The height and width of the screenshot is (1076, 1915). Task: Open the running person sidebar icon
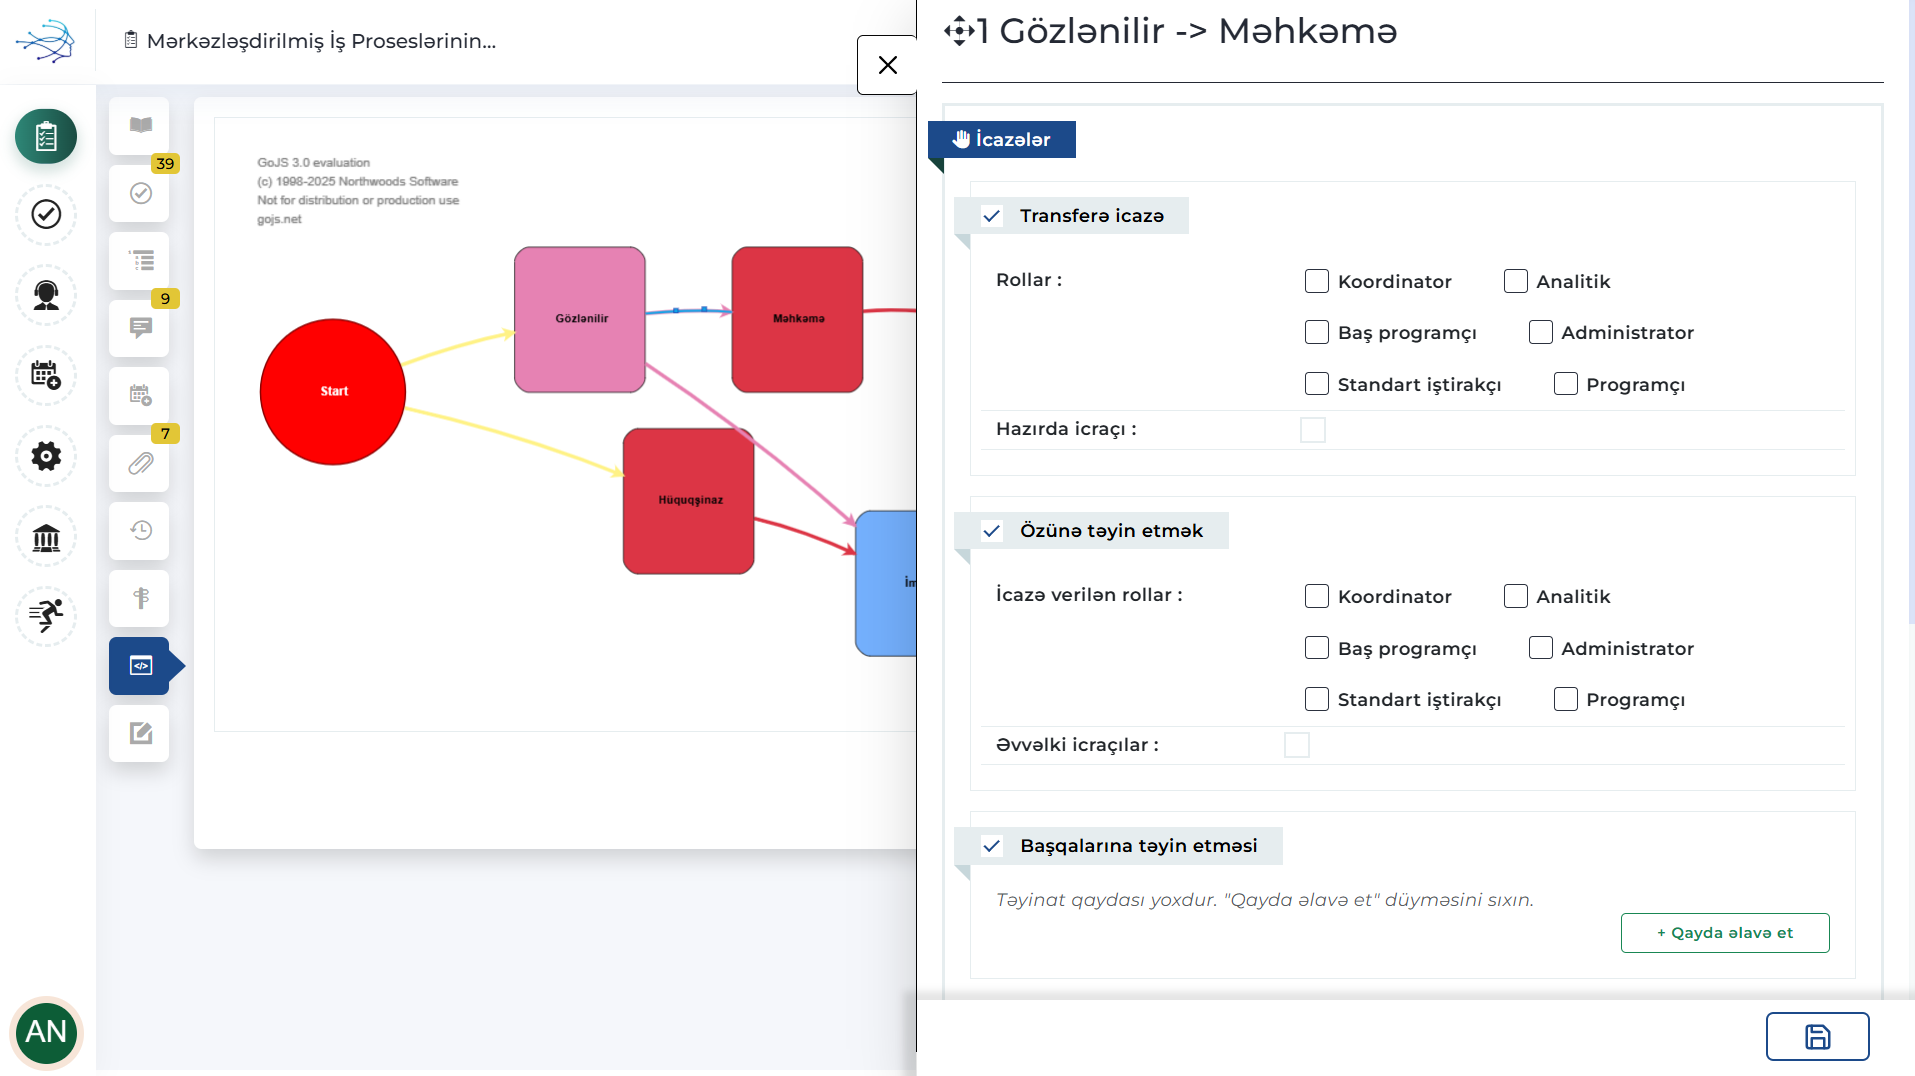pos(46,615)
